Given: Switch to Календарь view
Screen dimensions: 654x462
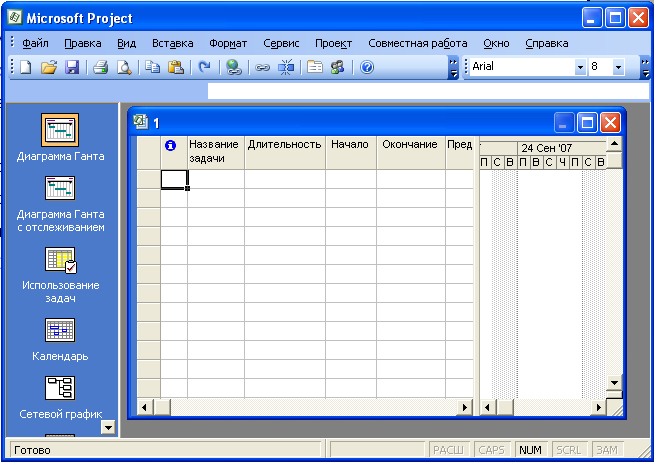Looking at the screenshot, I should [x=60, y=330].
